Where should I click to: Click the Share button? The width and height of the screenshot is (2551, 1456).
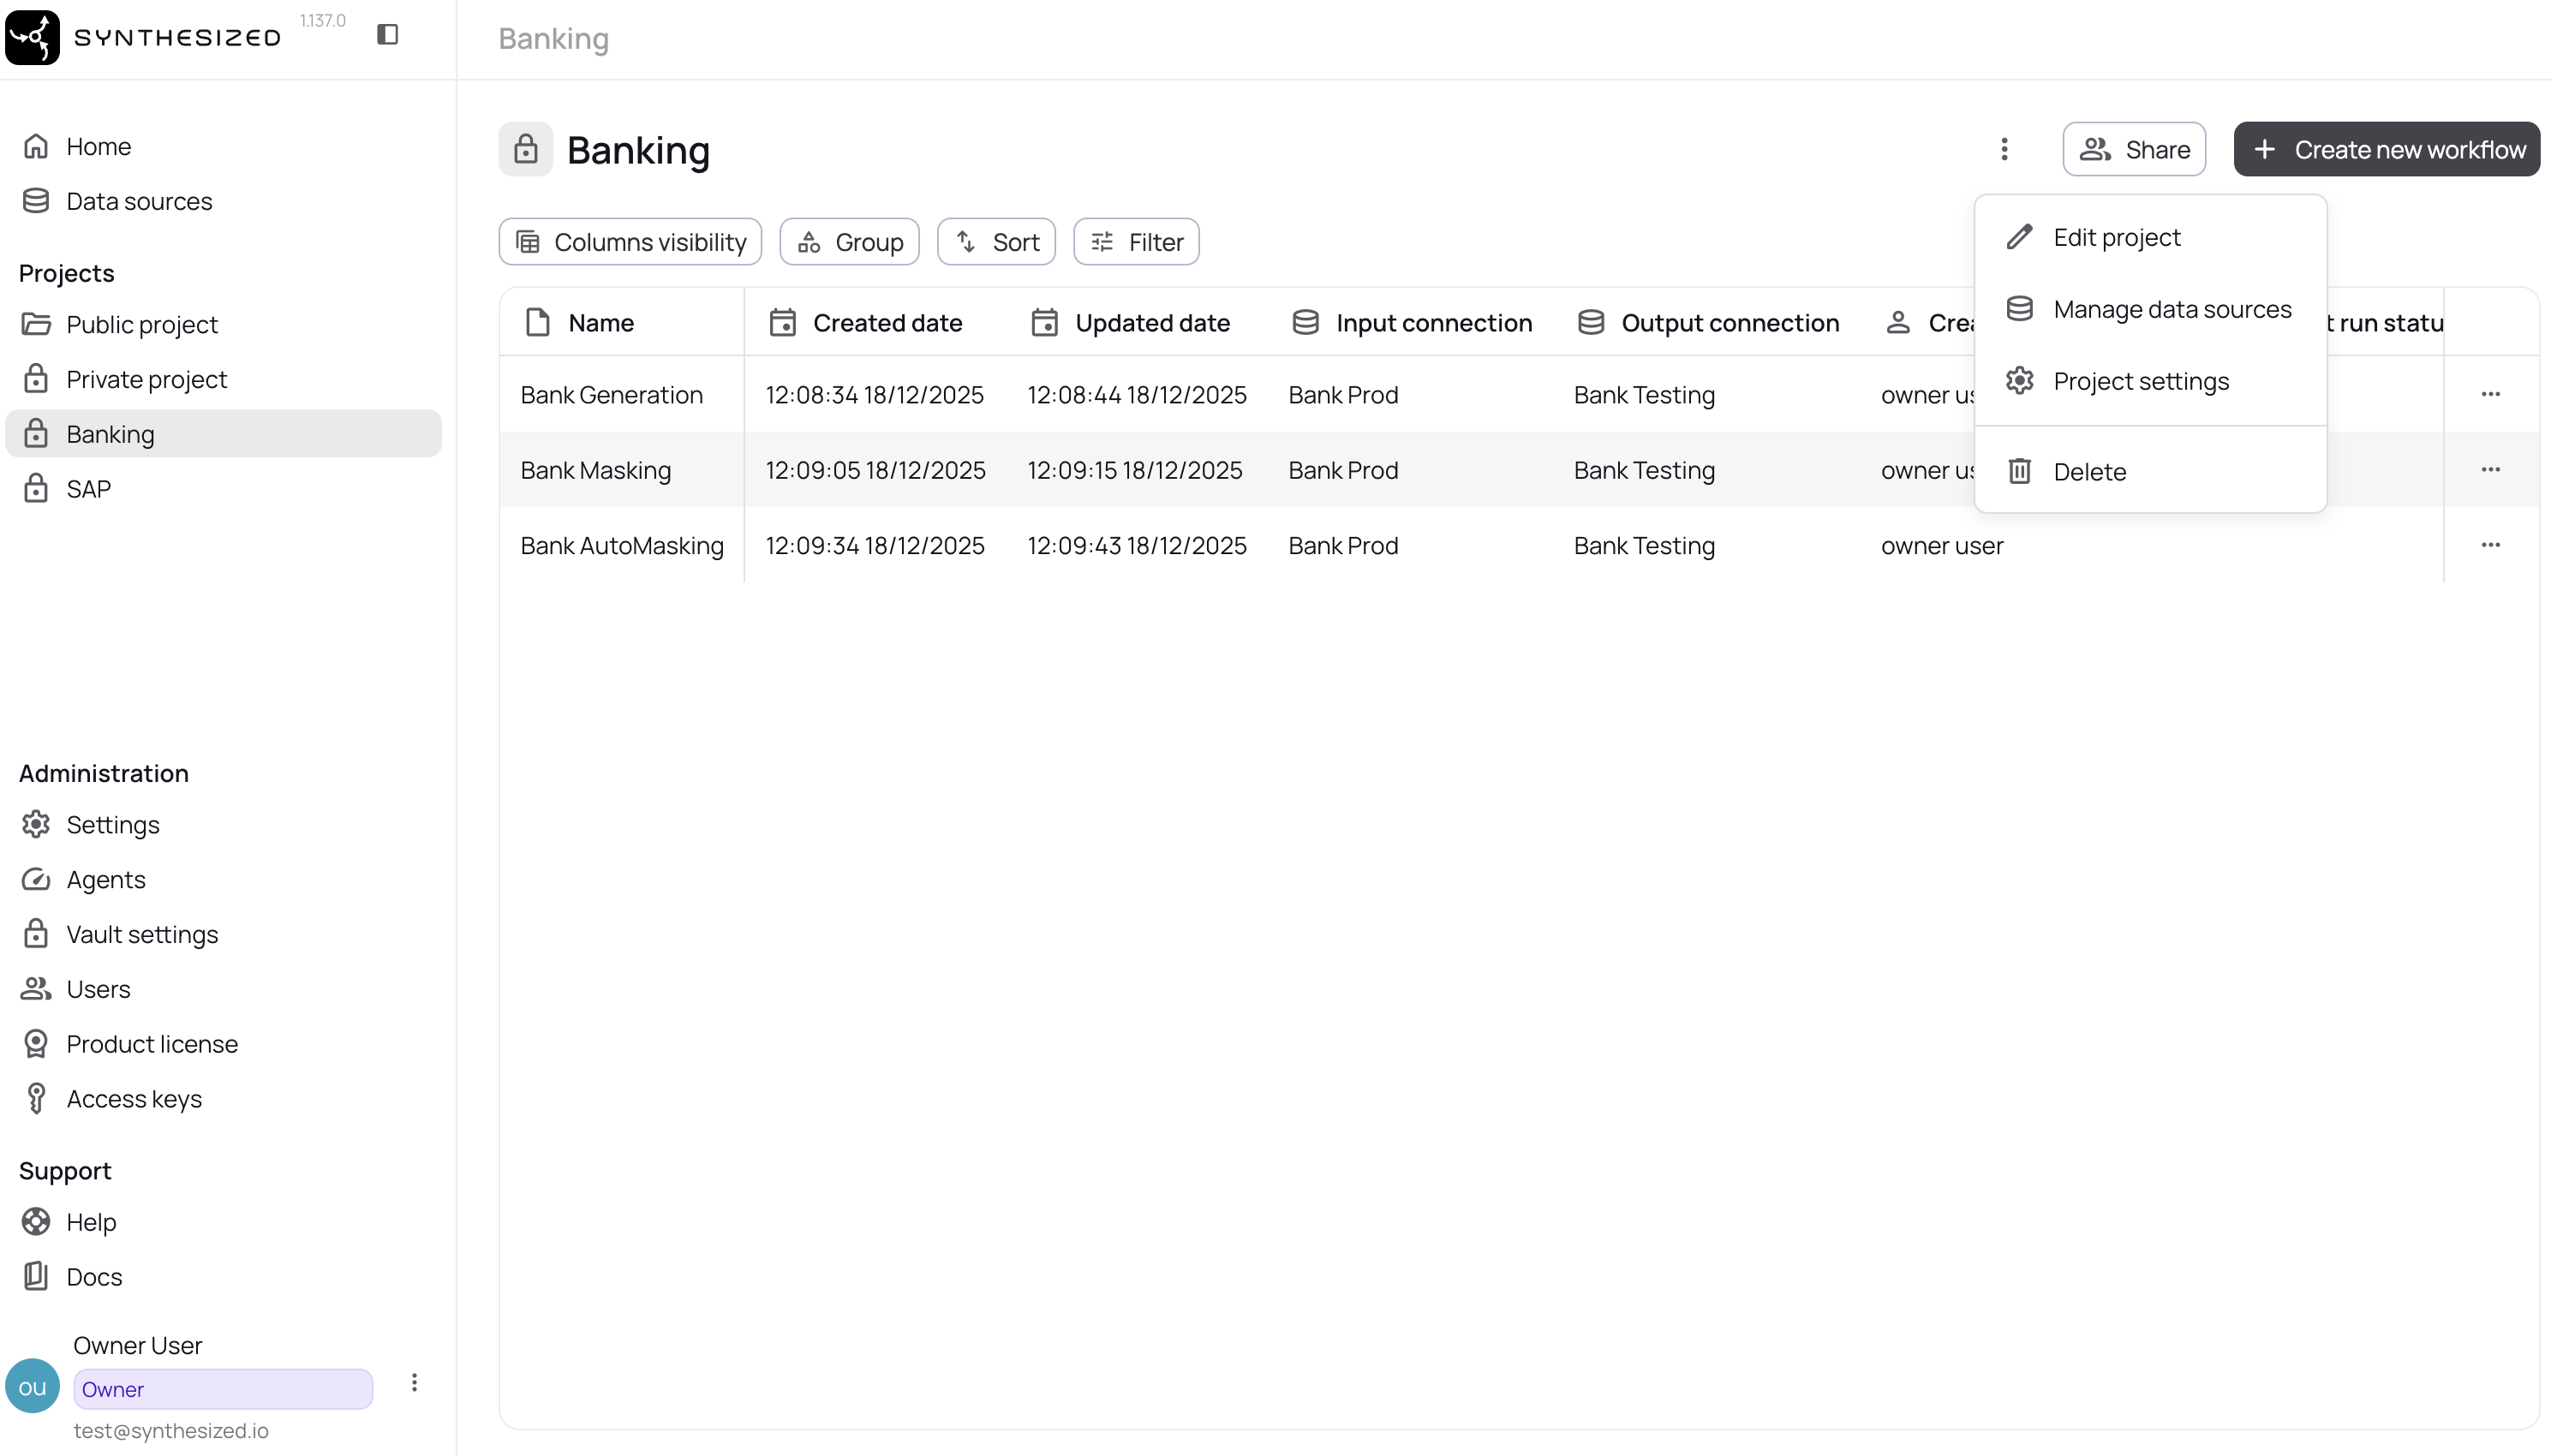(2134, 150)
